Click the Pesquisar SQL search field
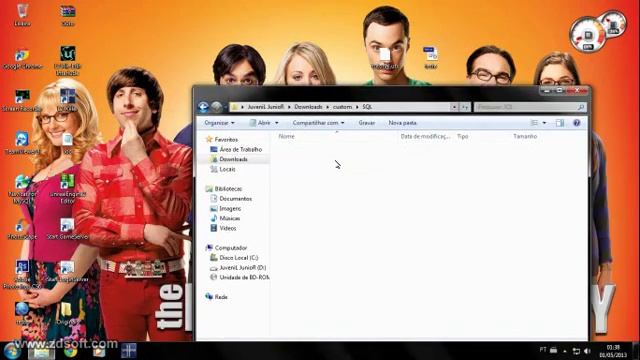 [529, 107]
